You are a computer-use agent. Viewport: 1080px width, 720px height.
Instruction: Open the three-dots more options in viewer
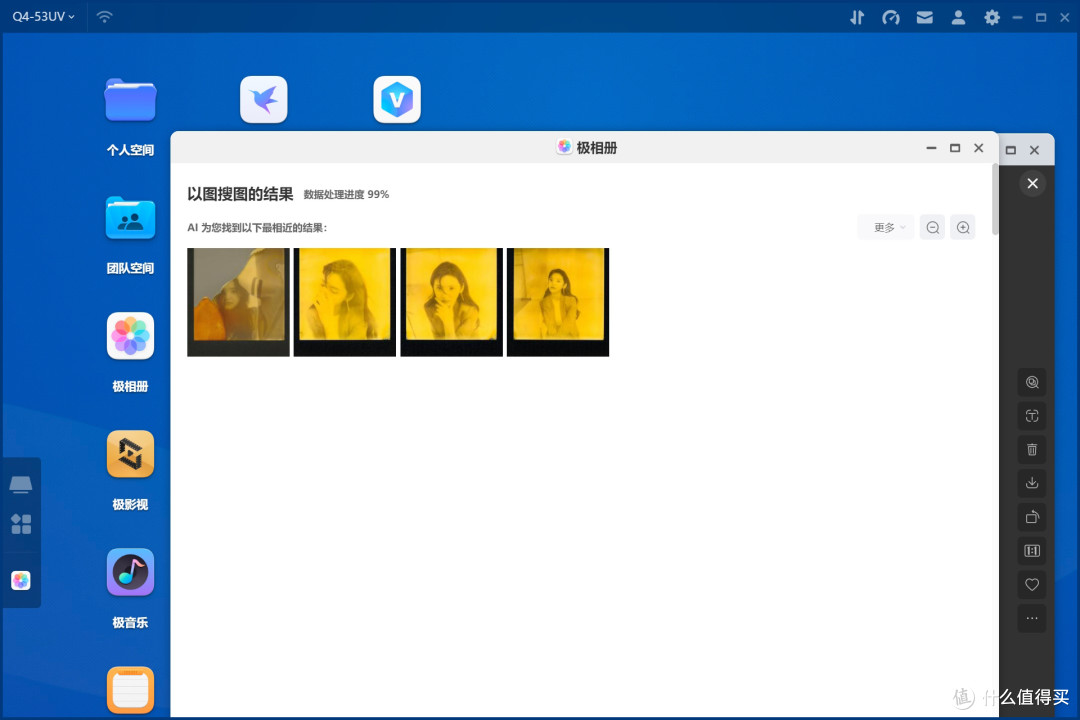point(1032,618)
